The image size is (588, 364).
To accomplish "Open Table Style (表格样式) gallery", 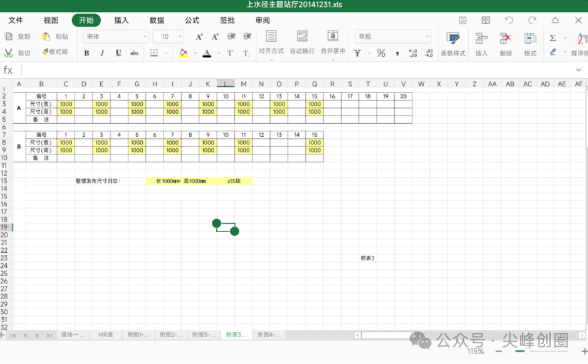I will pos(453,44).
